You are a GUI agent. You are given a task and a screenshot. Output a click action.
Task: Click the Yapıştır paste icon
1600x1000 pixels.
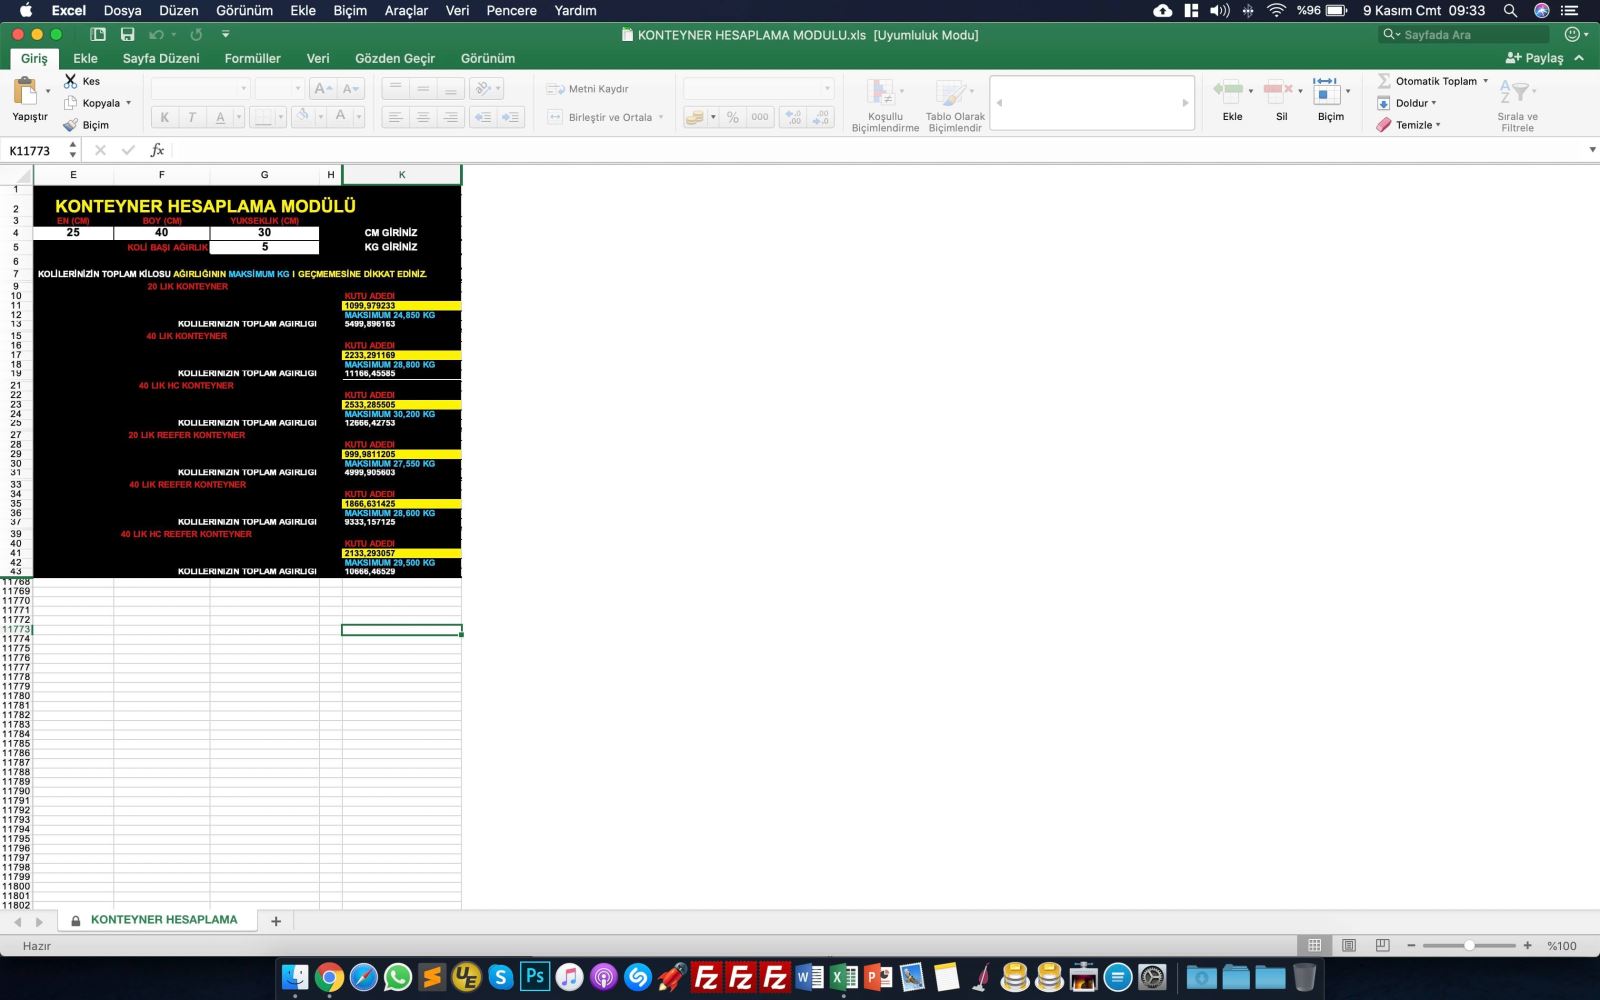[x=25, y=92]
